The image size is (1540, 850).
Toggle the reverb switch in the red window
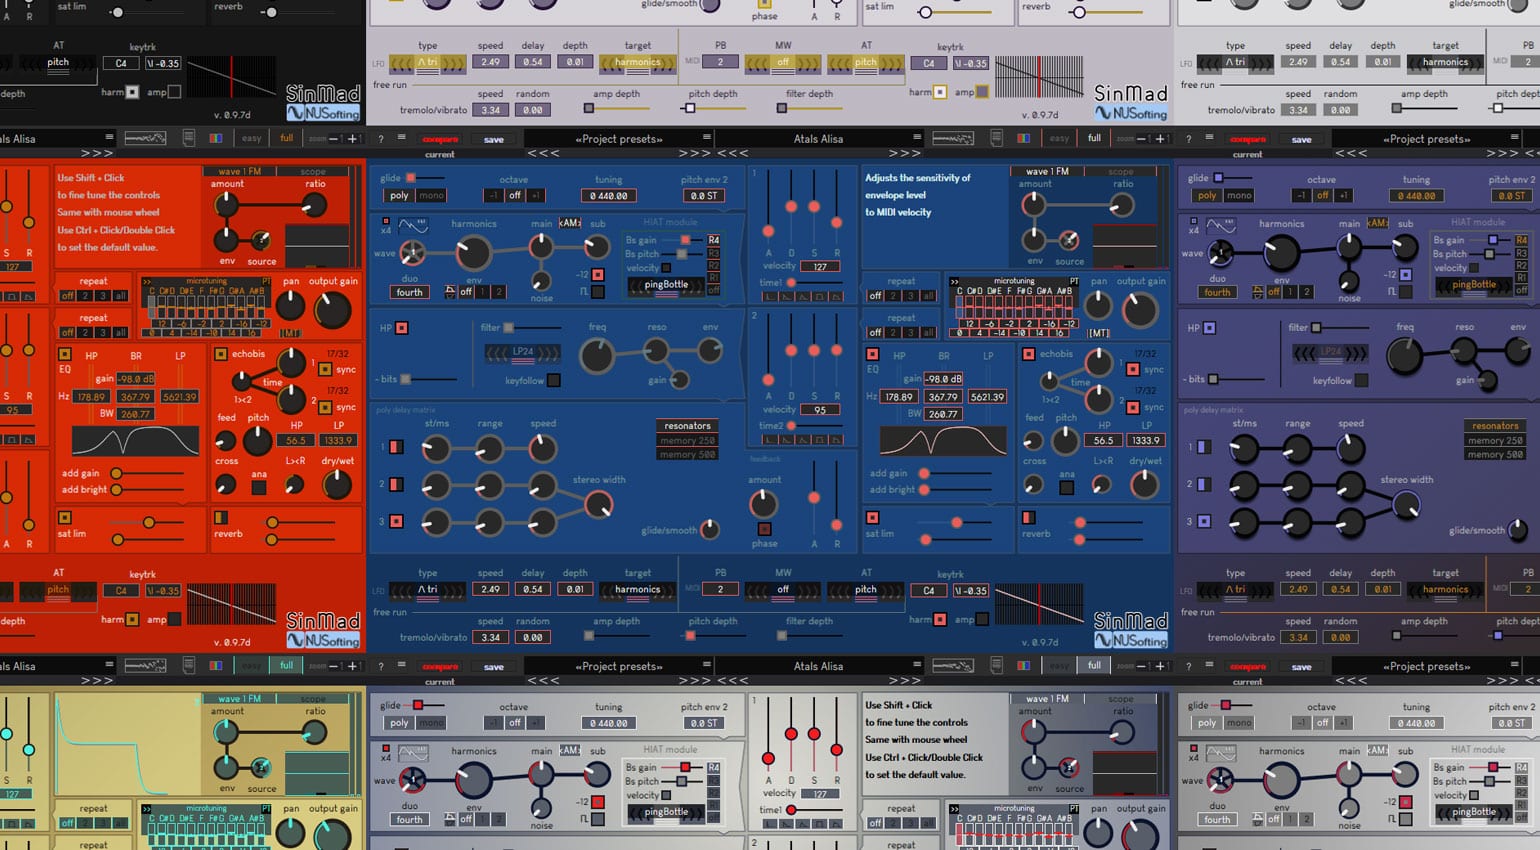point(220,517)
